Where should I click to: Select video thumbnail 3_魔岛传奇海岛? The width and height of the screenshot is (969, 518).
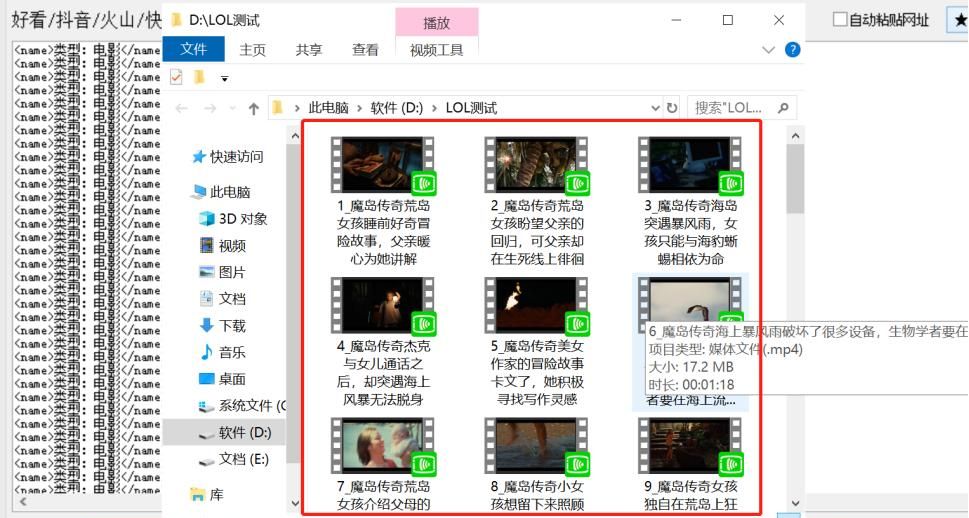click(690, 166)
